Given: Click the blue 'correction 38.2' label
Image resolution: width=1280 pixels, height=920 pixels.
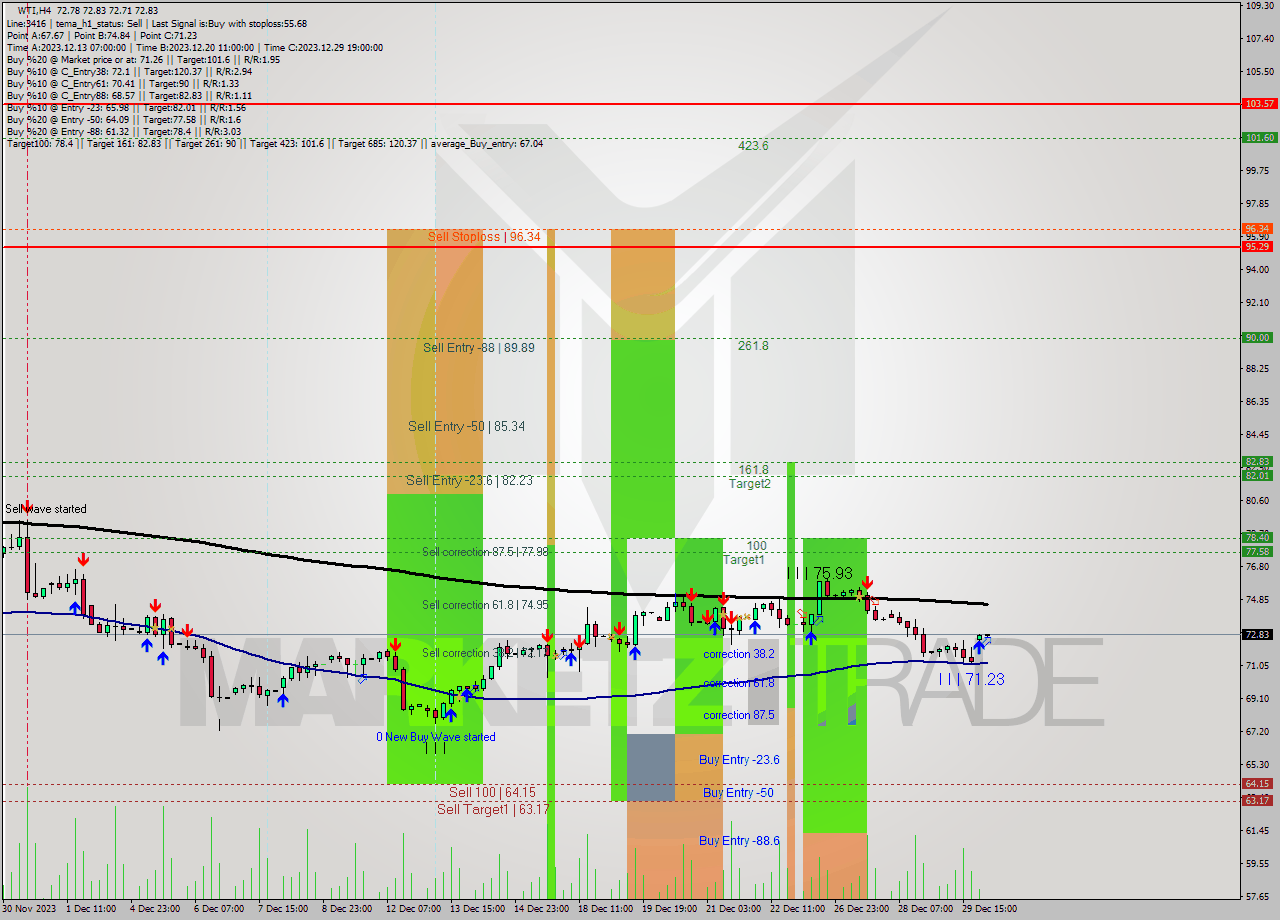Looking at the screenshot, I should (738, 654).
